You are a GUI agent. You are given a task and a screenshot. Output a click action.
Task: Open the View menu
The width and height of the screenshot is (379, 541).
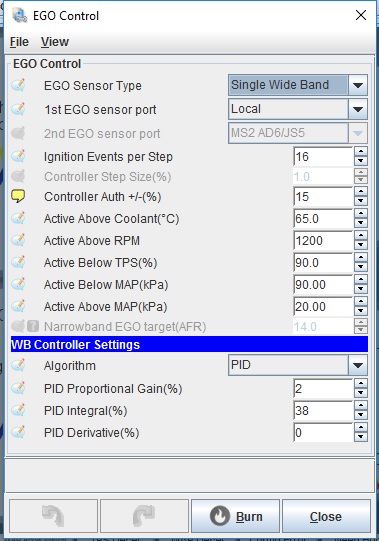(x=55, y=42)
